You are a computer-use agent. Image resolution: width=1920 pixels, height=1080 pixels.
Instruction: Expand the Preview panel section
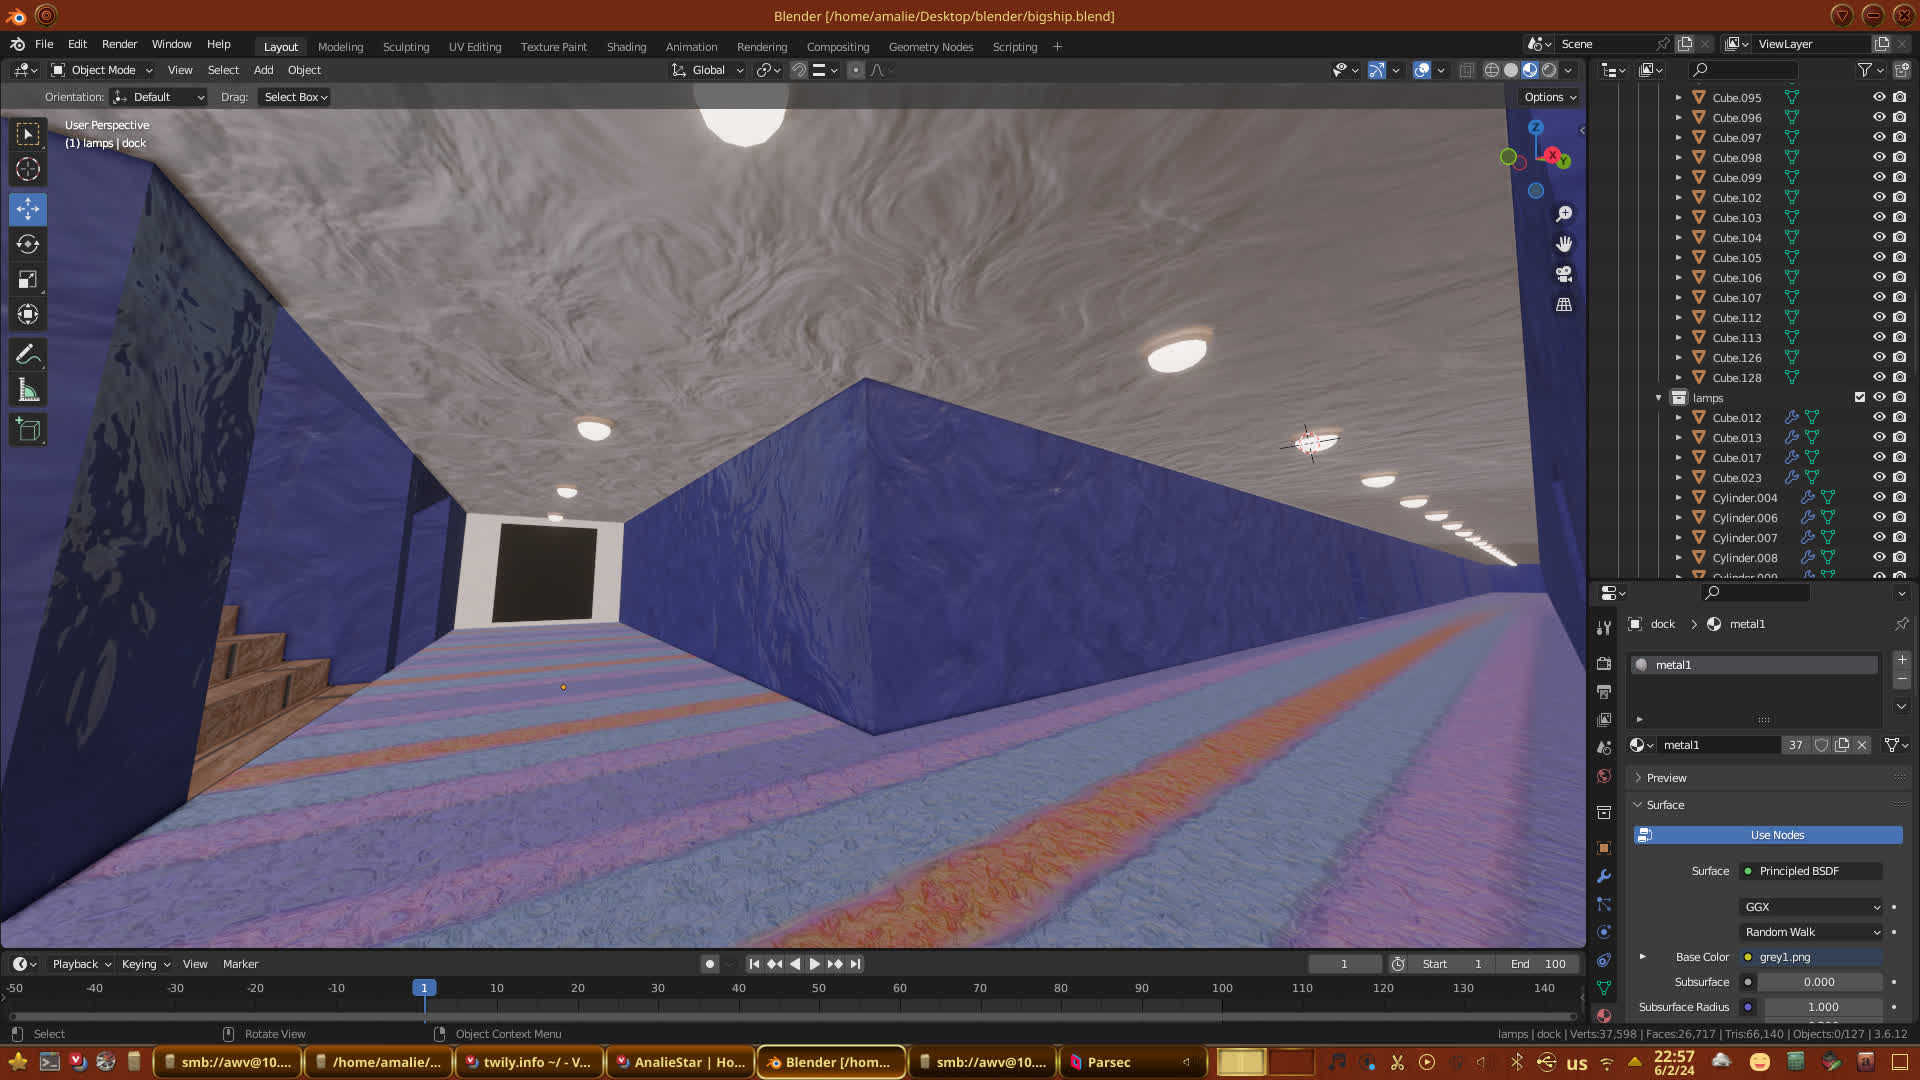pos(1666,778)
